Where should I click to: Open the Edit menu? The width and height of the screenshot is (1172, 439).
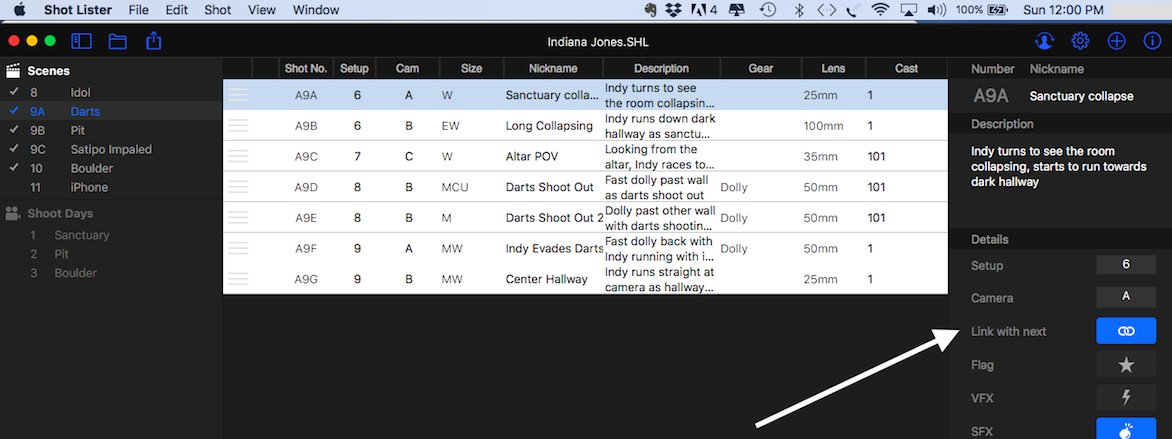176,10
